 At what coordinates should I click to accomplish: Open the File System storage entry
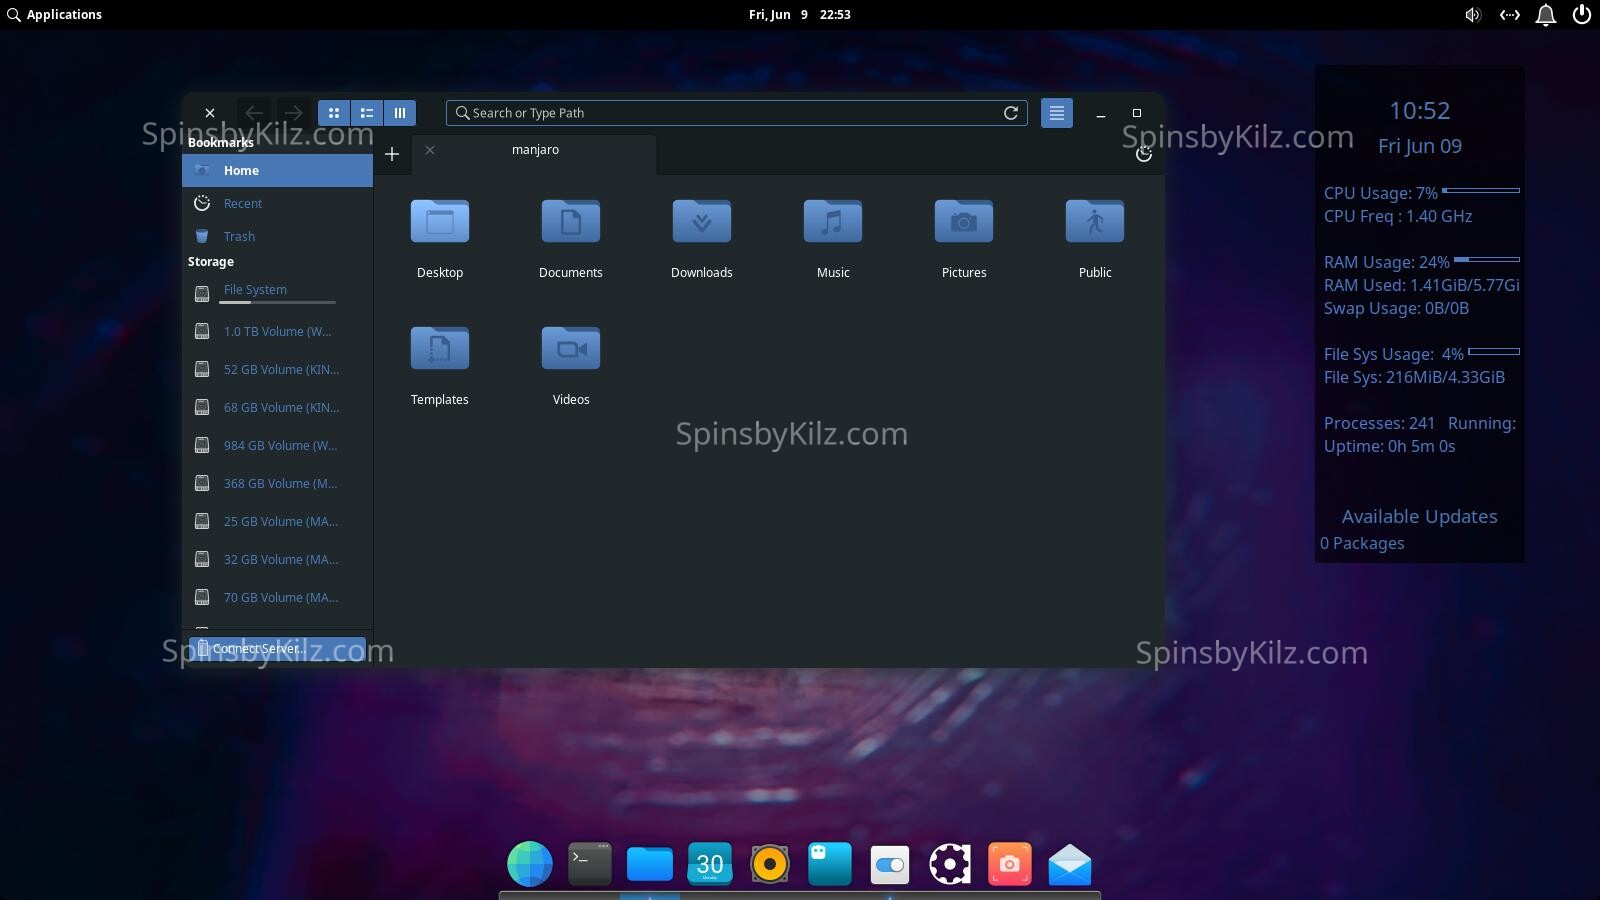pyautogui.click(x=255, y=290)
